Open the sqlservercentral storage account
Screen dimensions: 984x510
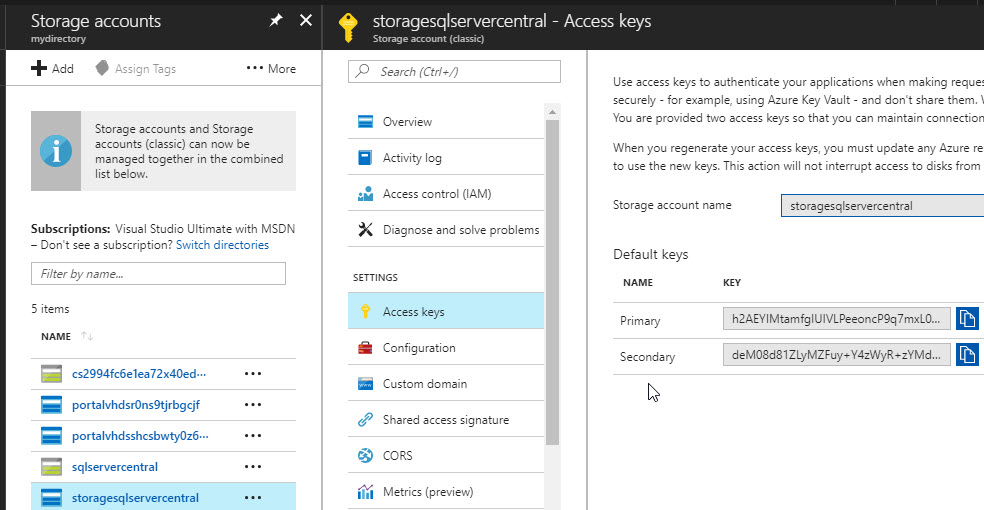coord(115,467)
